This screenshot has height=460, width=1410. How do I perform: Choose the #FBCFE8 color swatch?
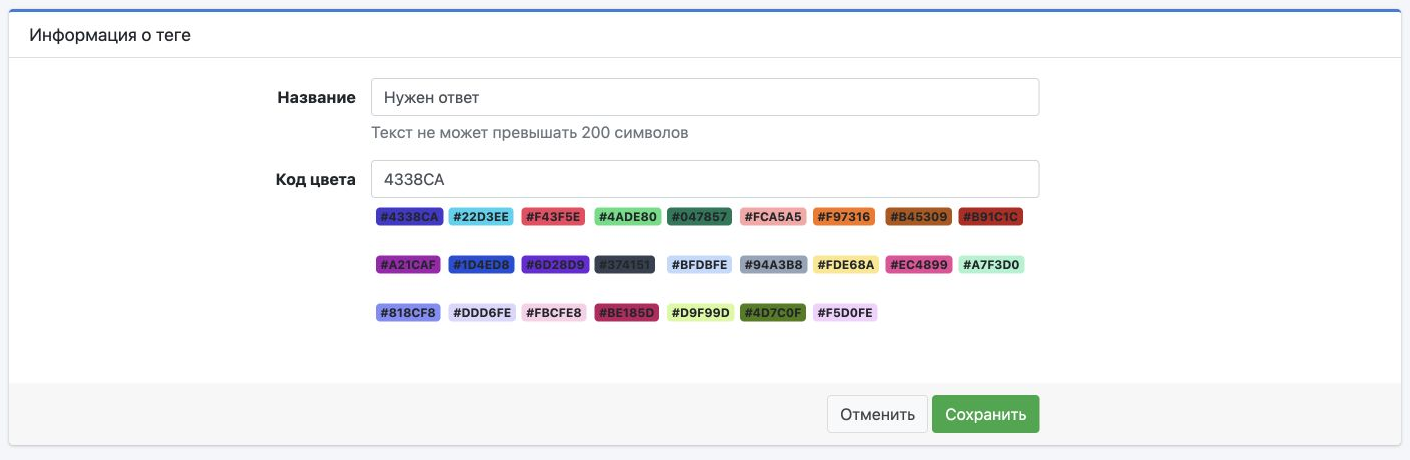tap(554, 313)
